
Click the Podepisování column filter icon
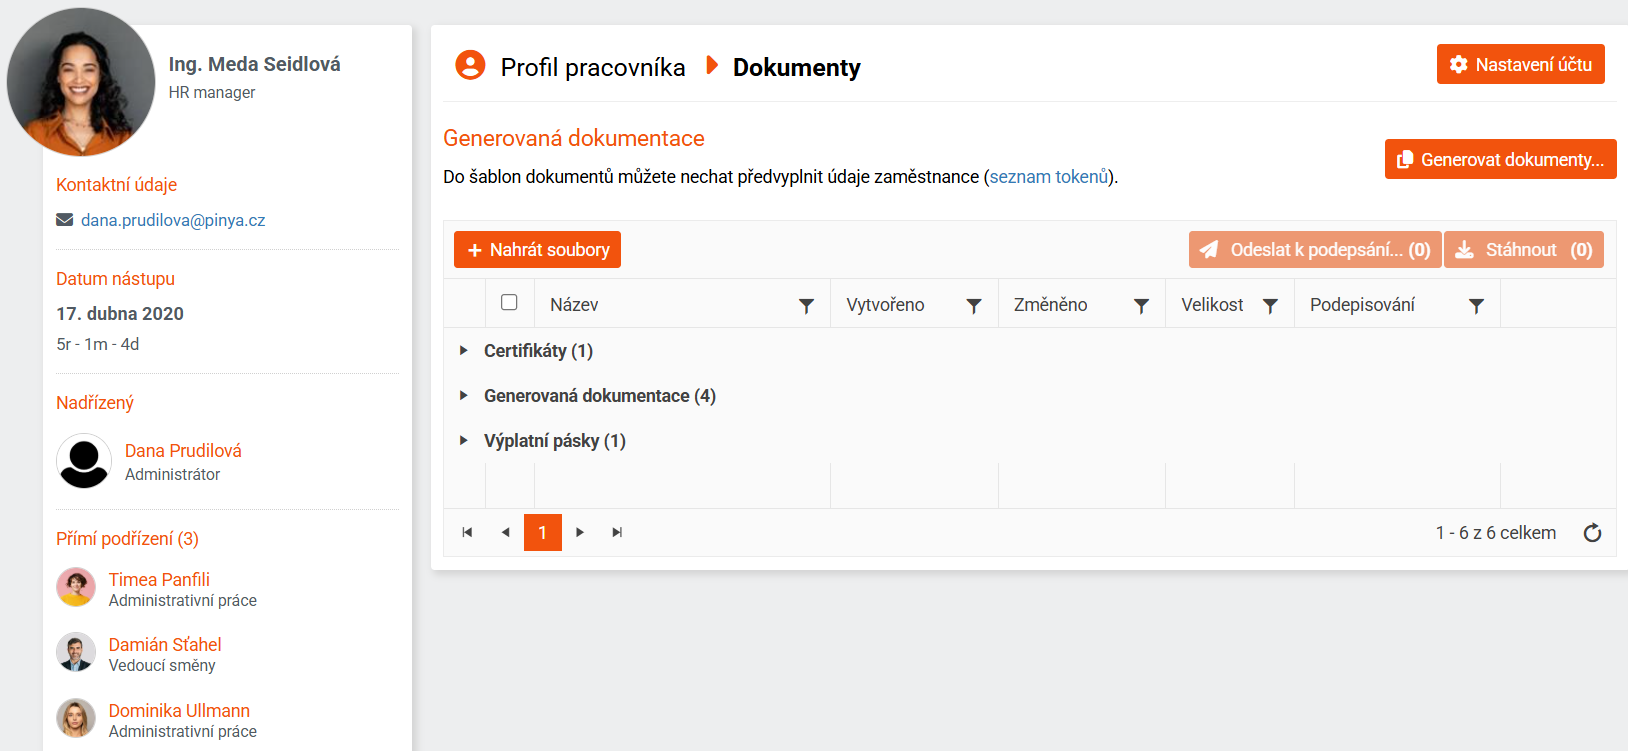[x=1476, y=306]
